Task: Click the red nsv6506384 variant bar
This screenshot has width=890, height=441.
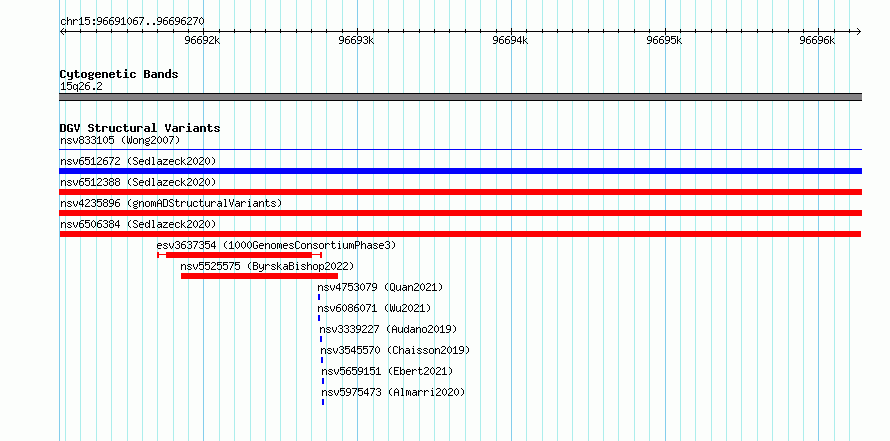Action: click(x=460, y=234)
